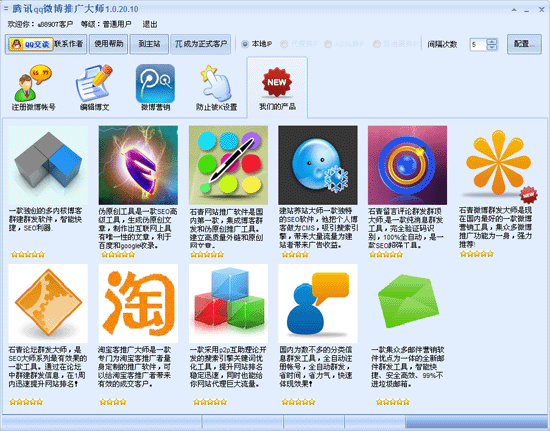Select the 石青微博群发大师 orange flower icon
The height and width of the screenshot is (431, 550).
coord(498,164)
